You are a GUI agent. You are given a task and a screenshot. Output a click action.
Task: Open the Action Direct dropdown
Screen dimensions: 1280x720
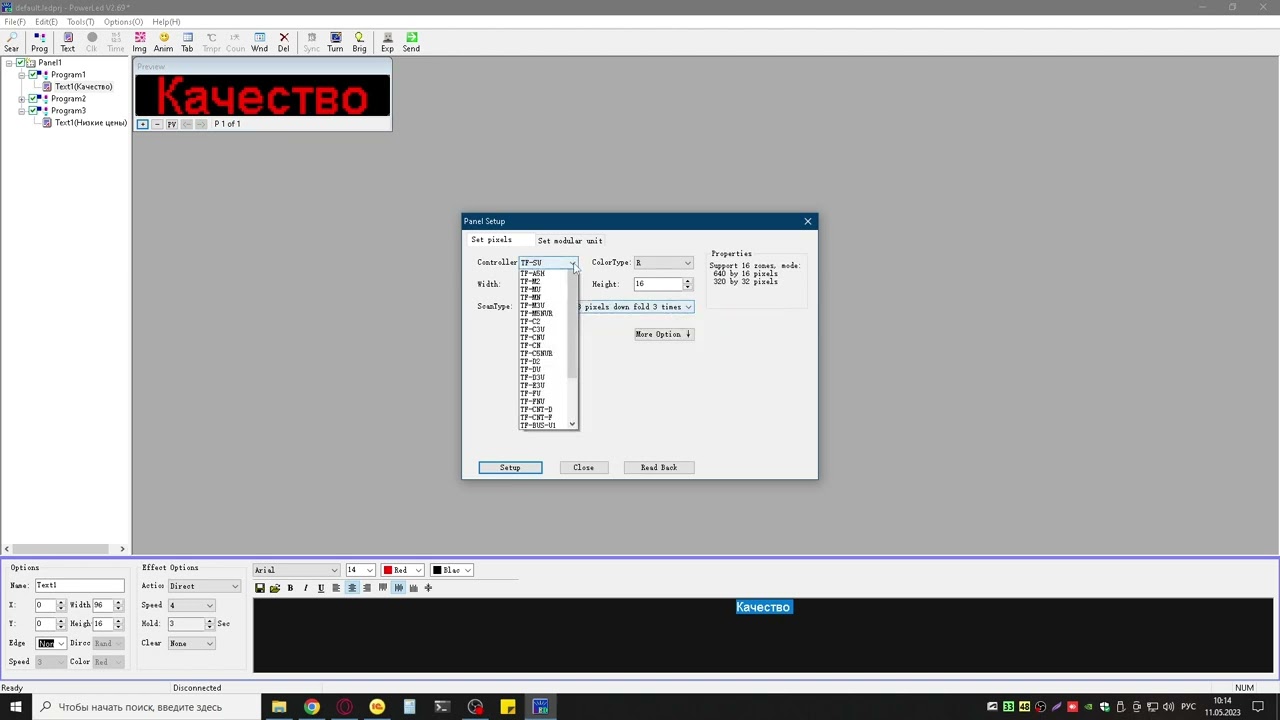204,586
